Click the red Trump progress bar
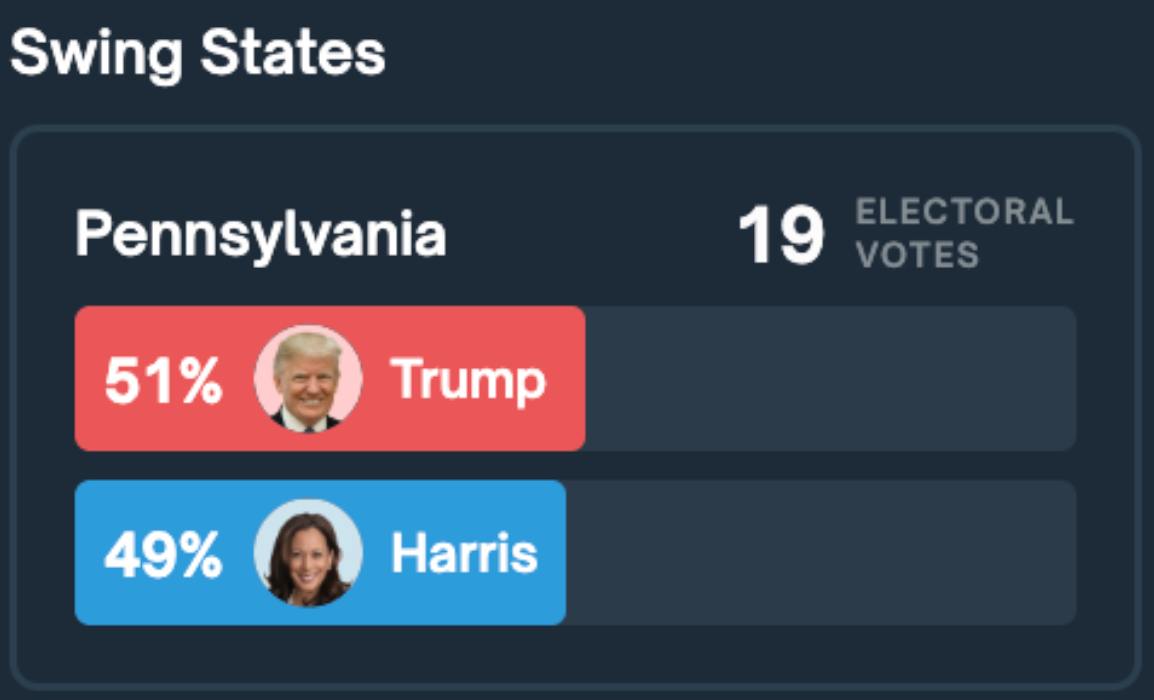Viewport: 1154px width, 700px height. pos(330,378)
